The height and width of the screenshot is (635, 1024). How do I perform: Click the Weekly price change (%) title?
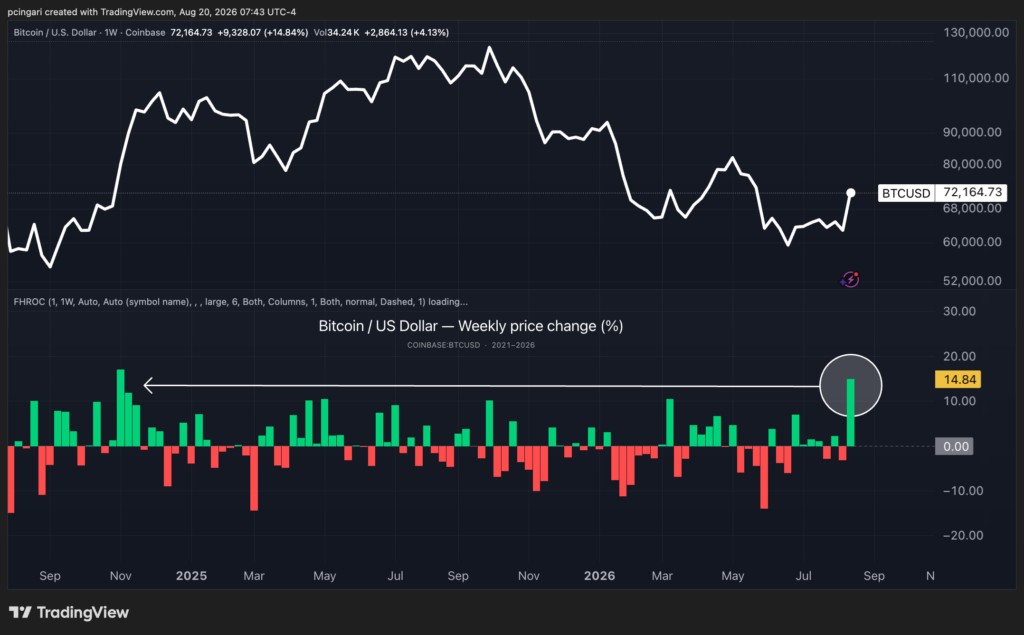point(541,326)
